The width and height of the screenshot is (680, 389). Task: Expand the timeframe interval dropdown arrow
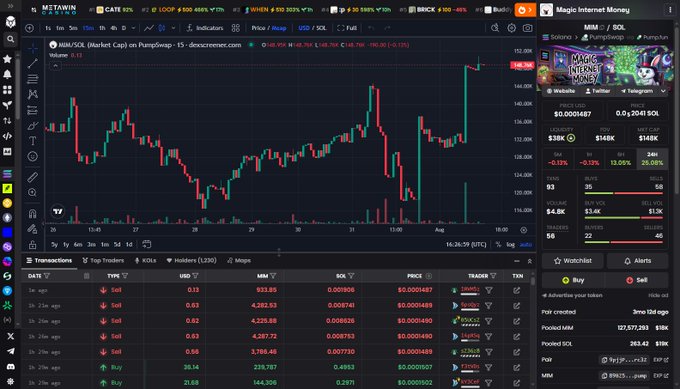(x=133, y=28)
